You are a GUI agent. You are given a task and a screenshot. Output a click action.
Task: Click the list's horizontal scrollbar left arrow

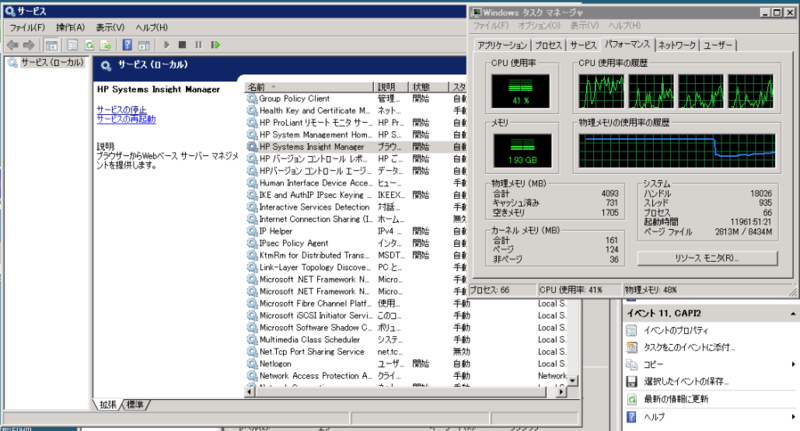pos(250,392)
